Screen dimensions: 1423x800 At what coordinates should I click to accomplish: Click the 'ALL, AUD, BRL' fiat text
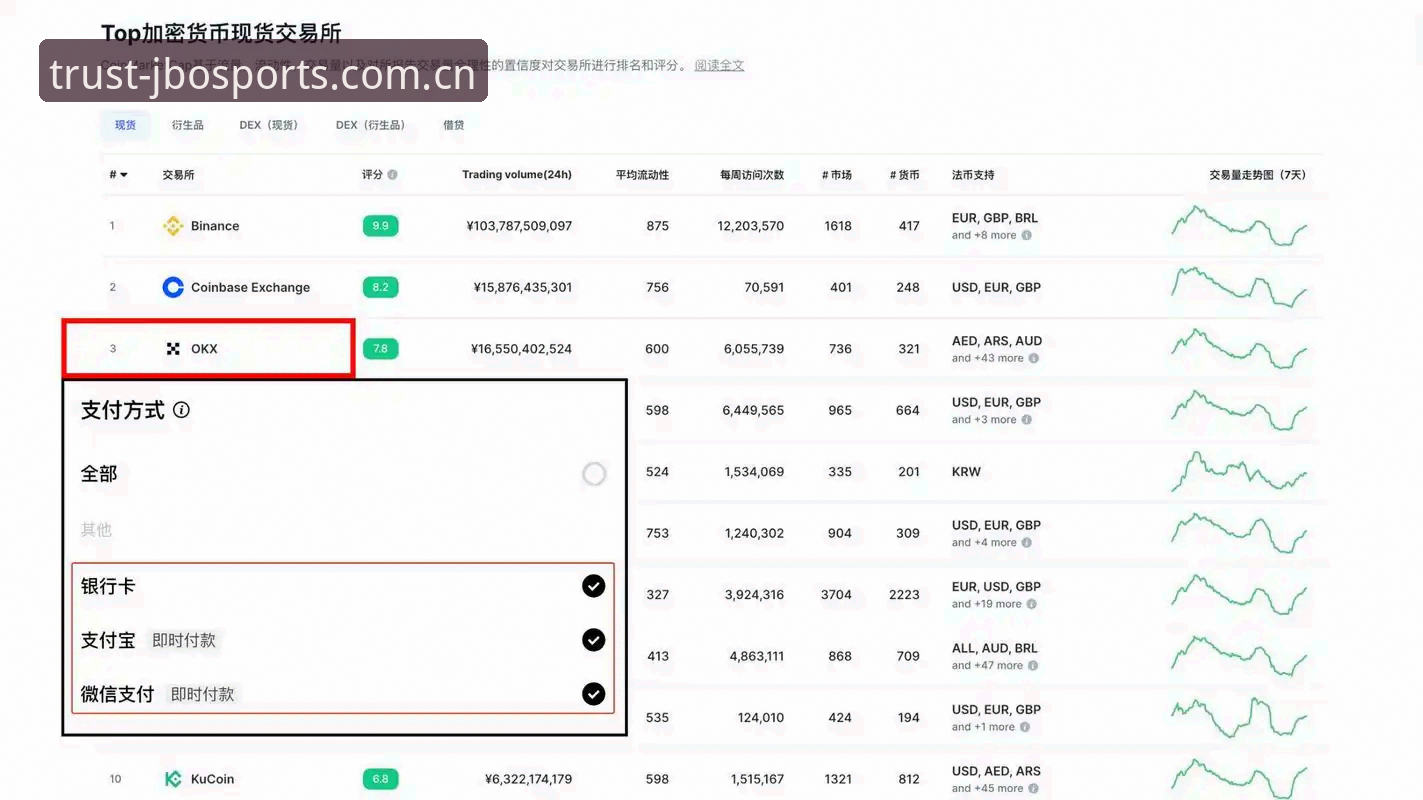pos(996,648)
